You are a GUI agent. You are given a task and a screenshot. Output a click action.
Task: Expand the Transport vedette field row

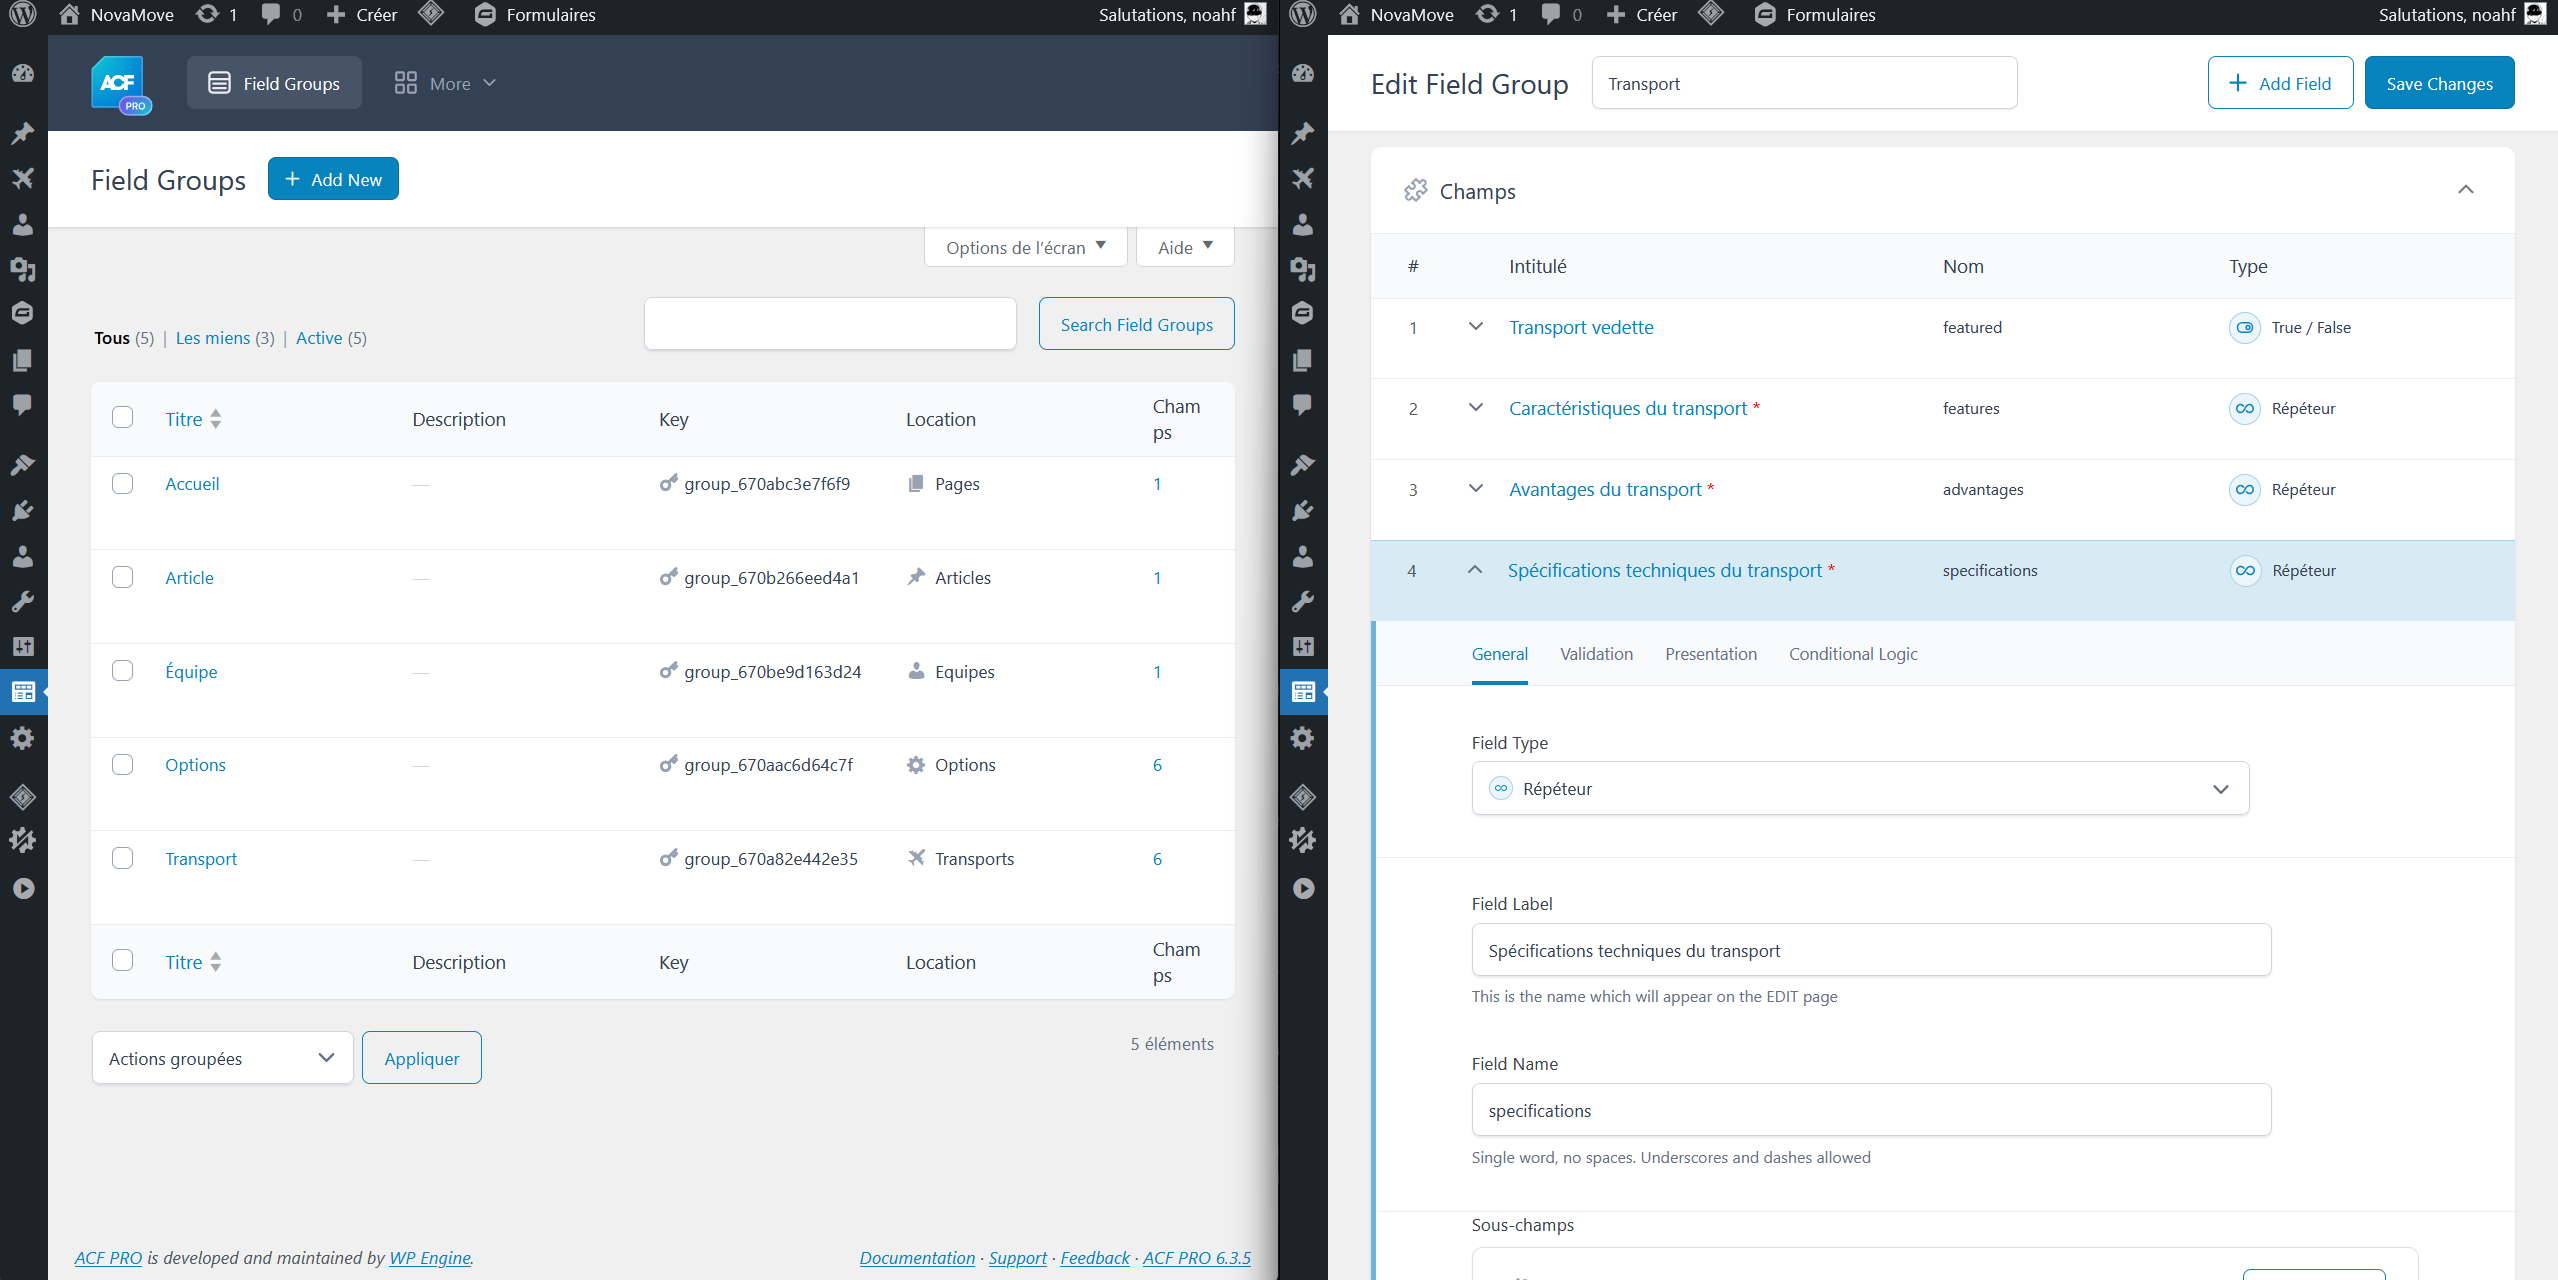click(1475, 327)
